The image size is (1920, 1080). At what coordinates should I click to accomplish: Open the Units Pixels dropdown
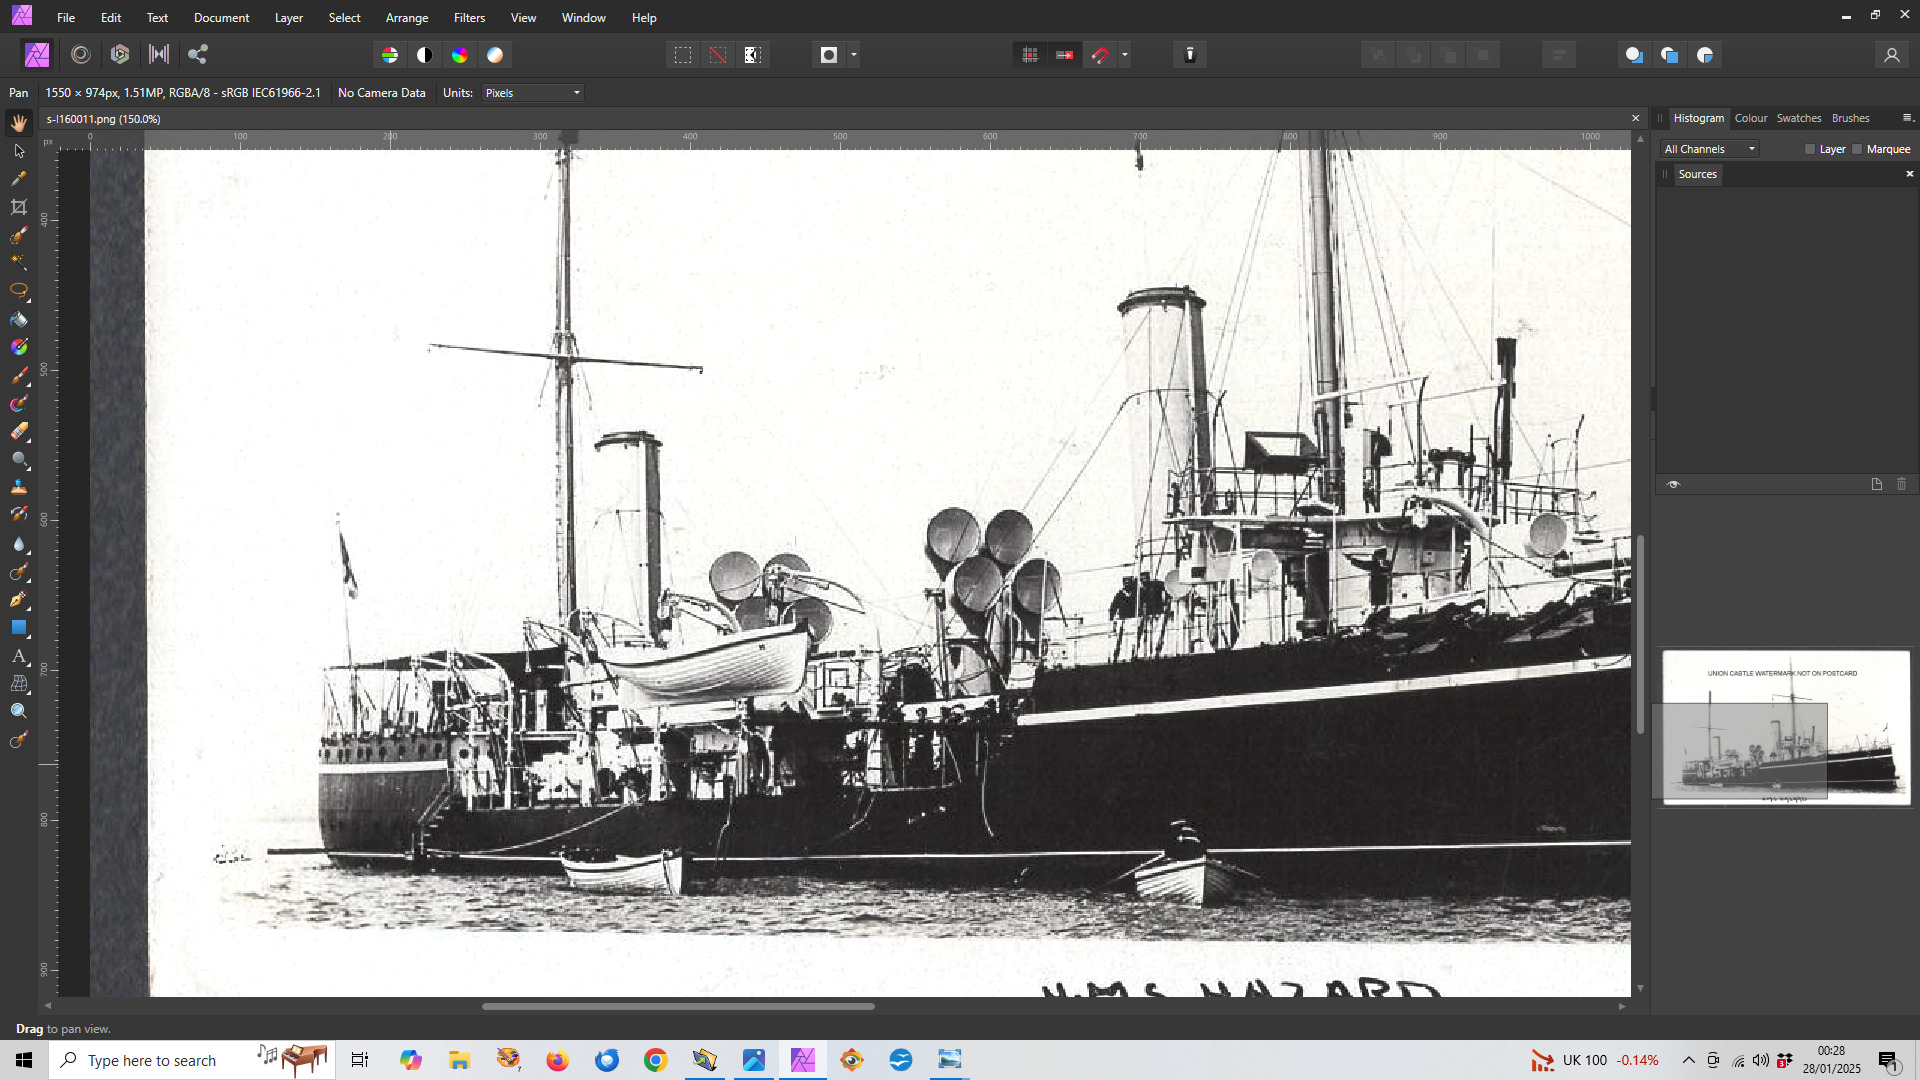(532, 93)
